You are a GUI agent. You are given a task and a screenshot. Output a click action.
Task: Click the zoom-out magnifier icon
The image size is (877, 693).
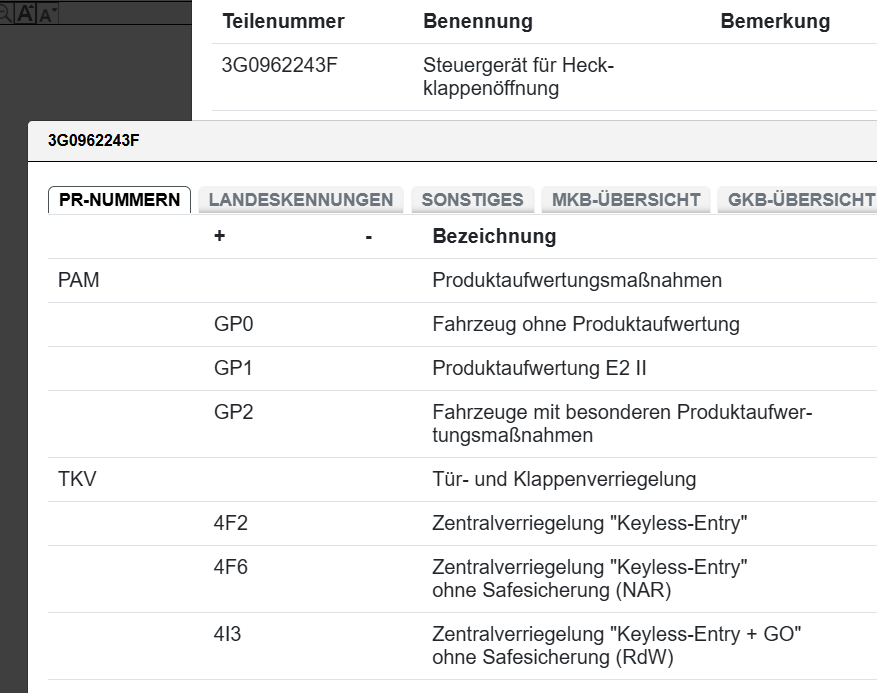(4, 13)
